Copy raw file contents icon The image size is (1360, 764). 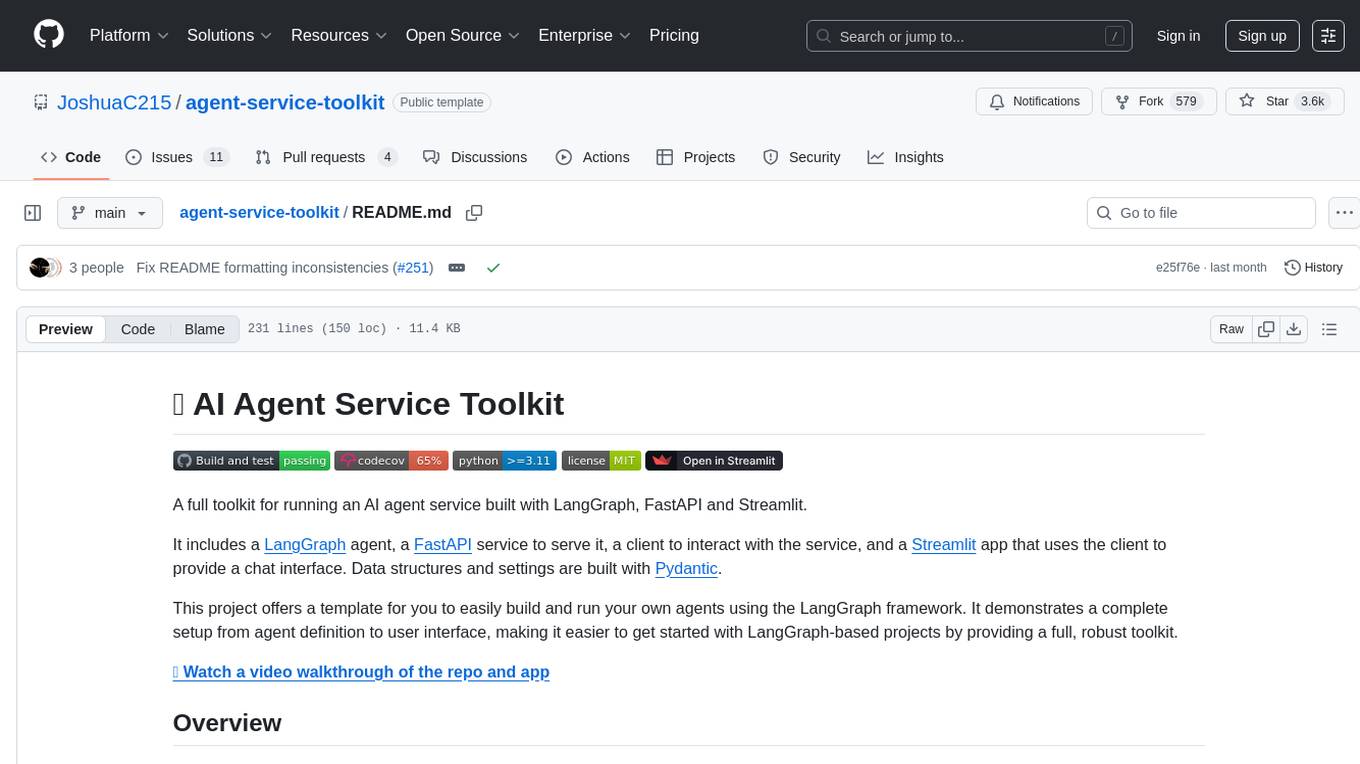(1267, 329)
